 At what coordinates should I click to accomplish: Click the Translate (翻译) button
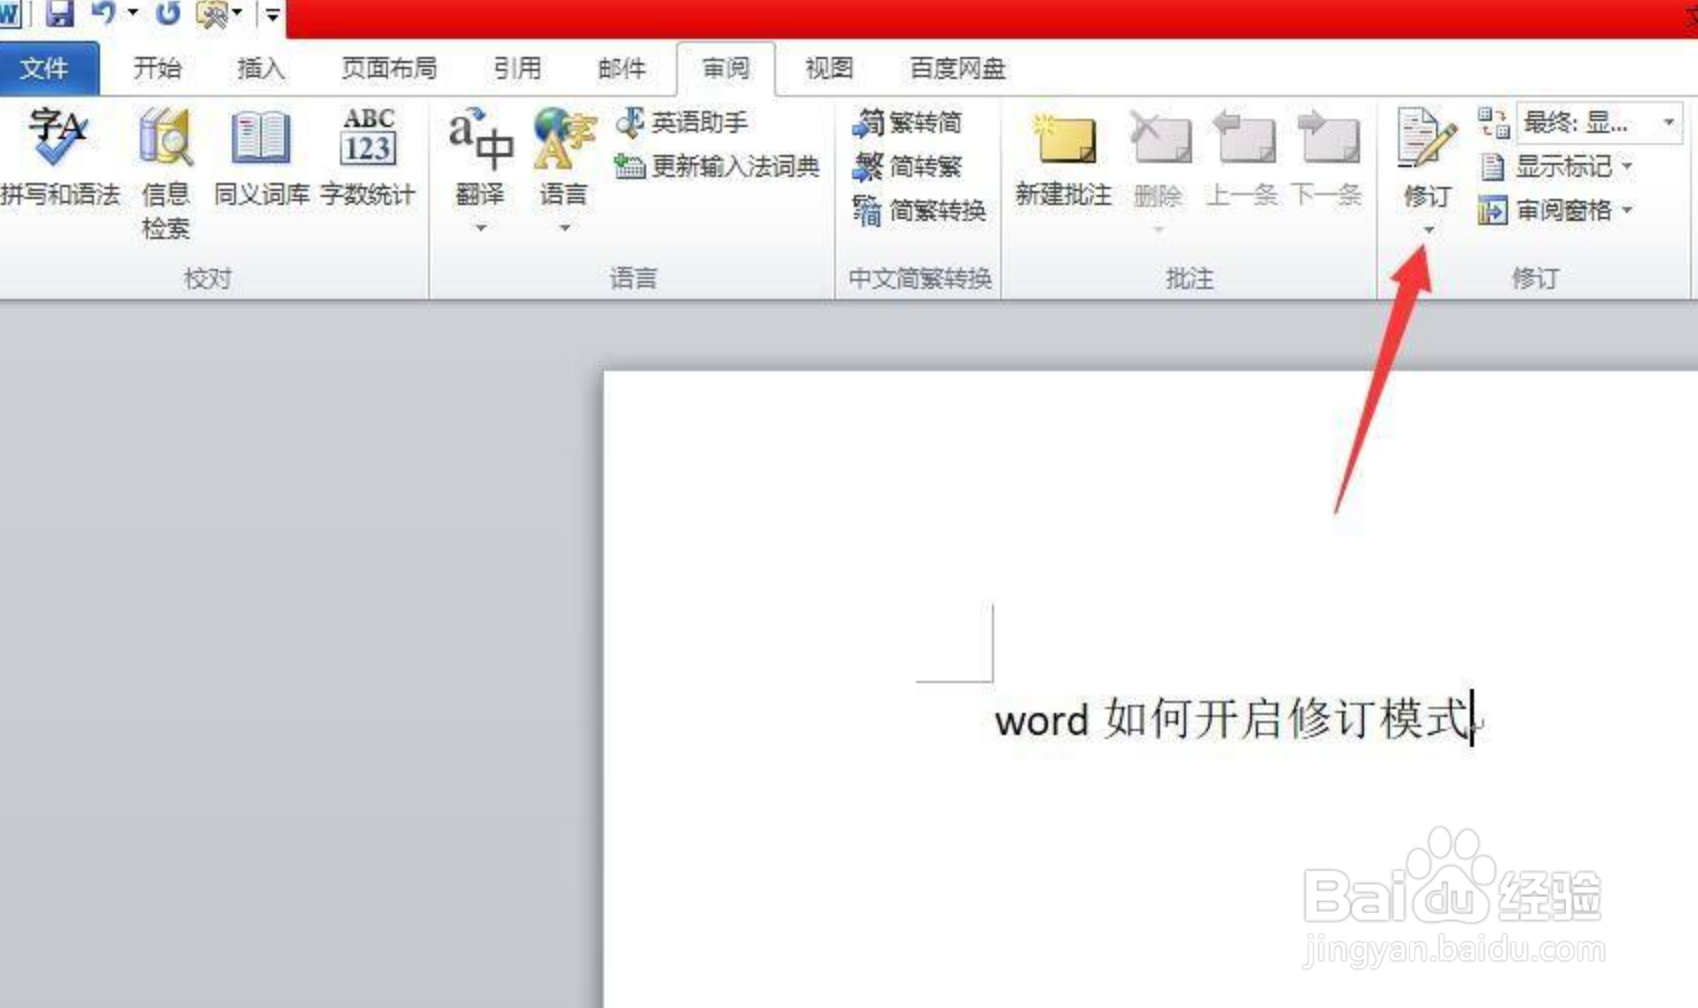click(x=480, y=157)
